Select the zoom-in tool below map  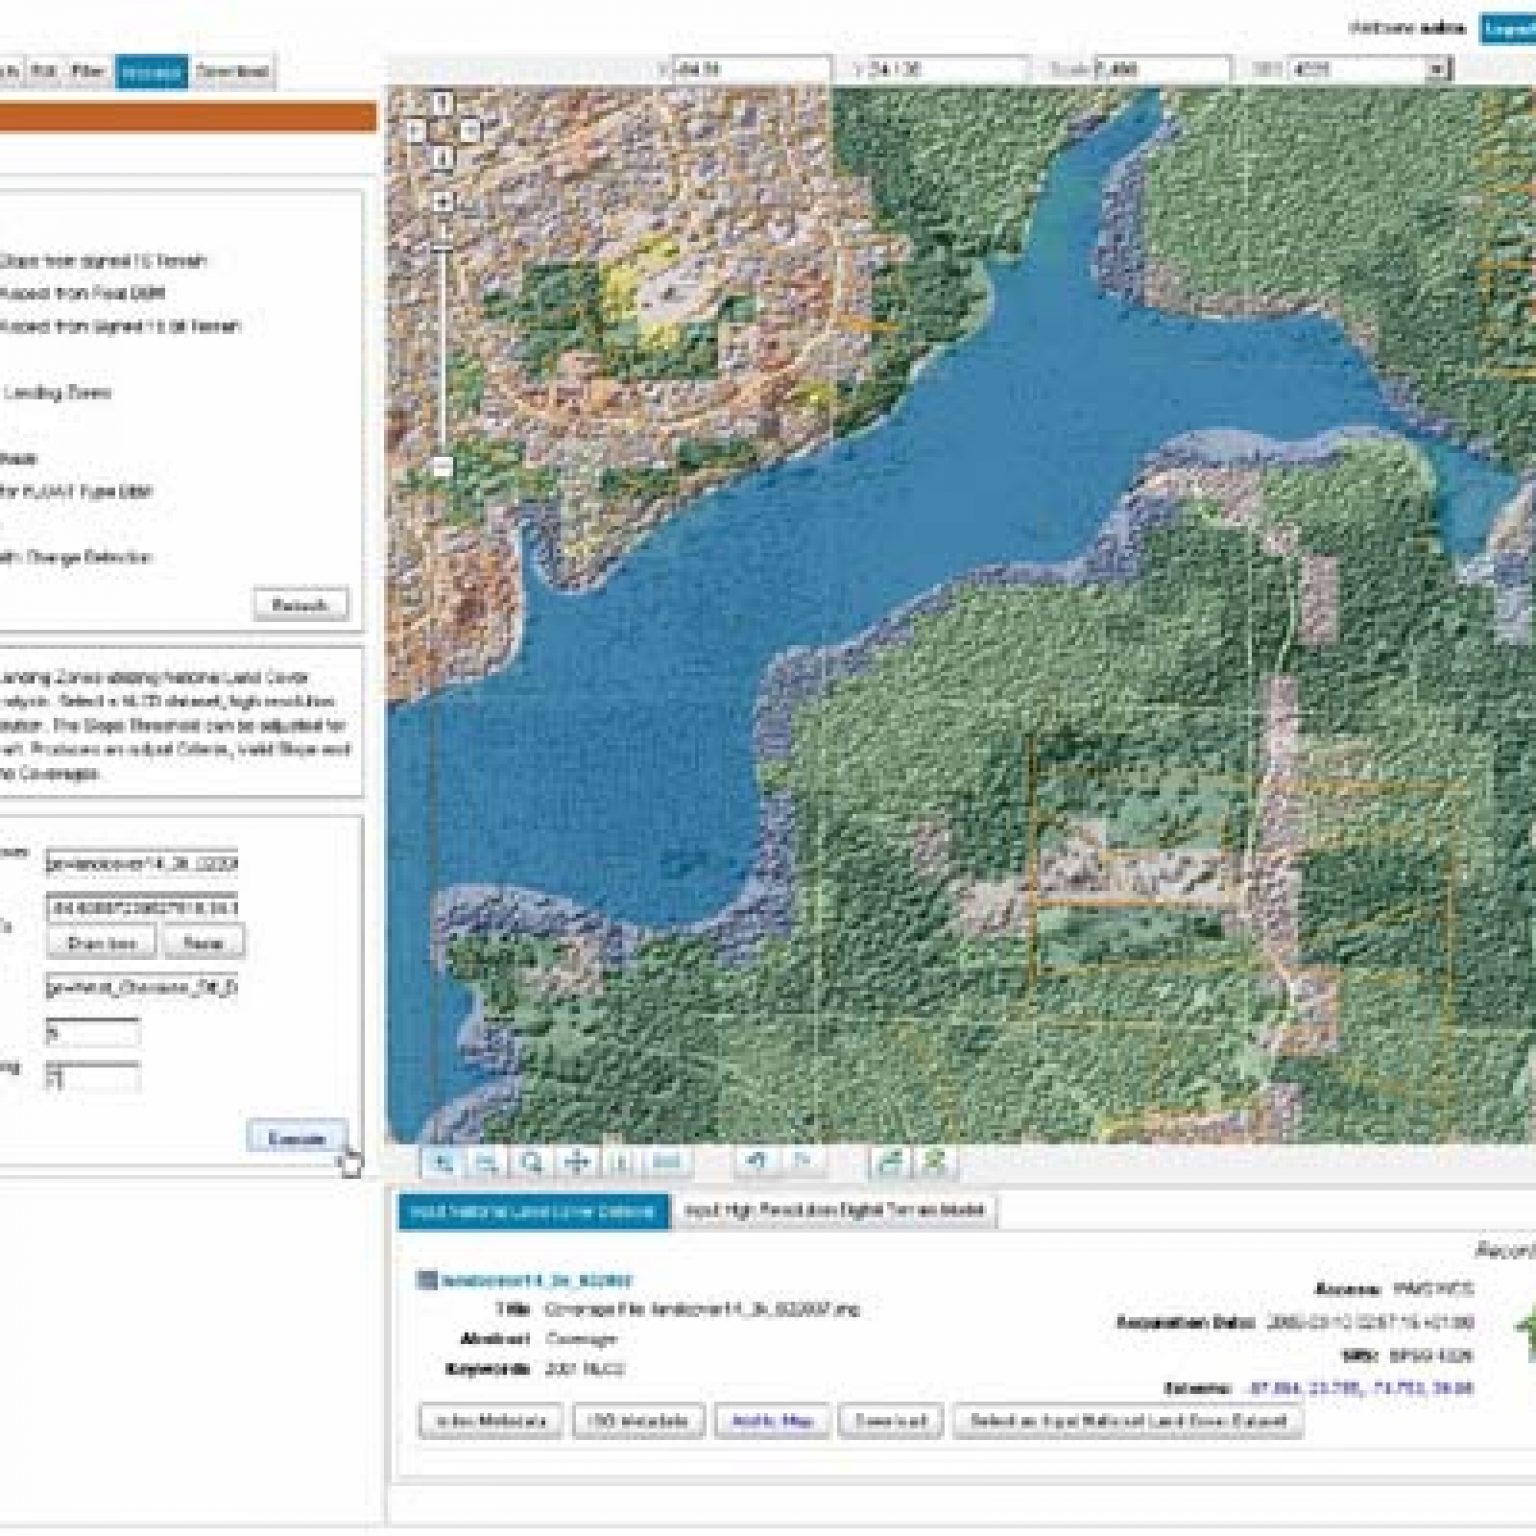tap(443, 1161)
